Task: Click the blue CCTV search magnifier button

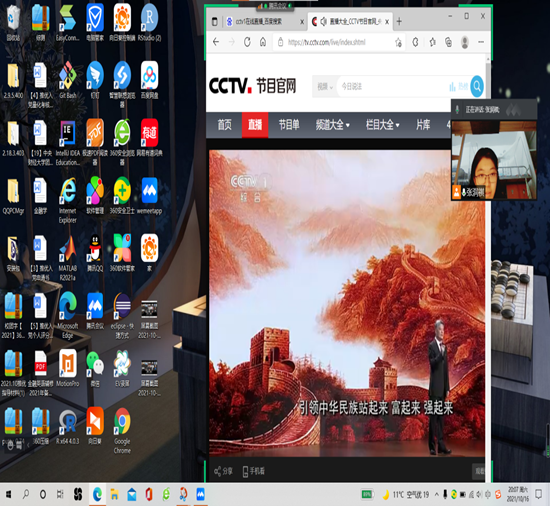Action: click(x=477, y=86)
